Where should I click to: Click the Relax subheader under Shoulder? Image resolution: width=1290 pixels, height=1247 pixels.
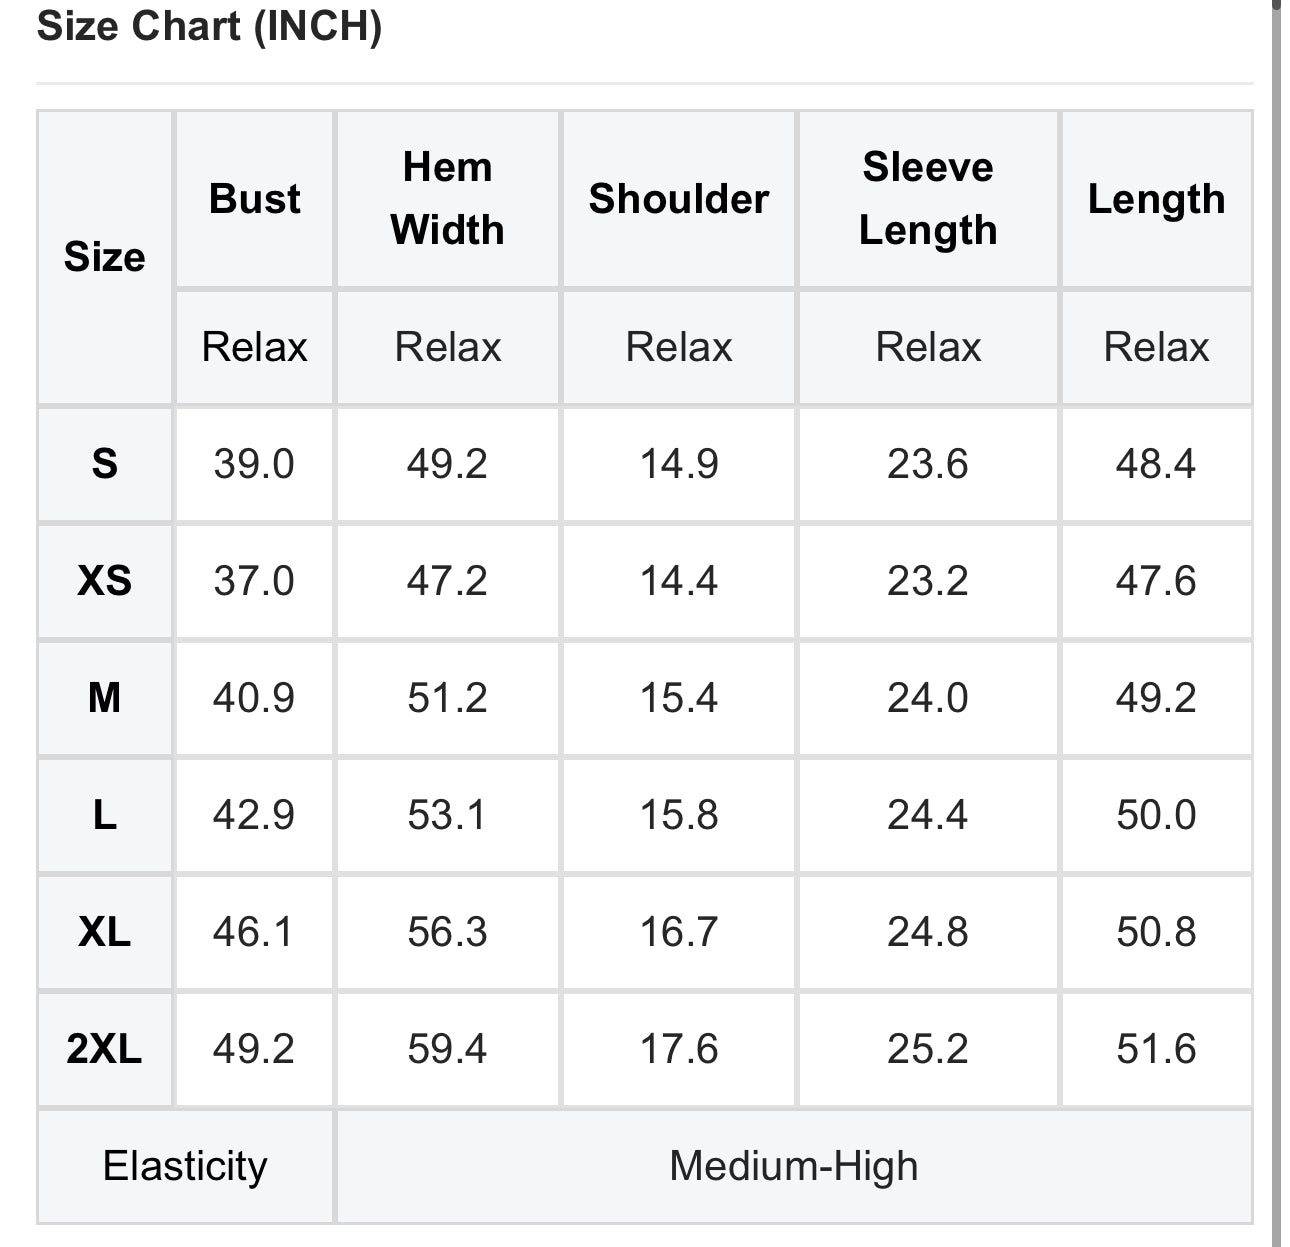pyautogui.click(x=678, y=347)
